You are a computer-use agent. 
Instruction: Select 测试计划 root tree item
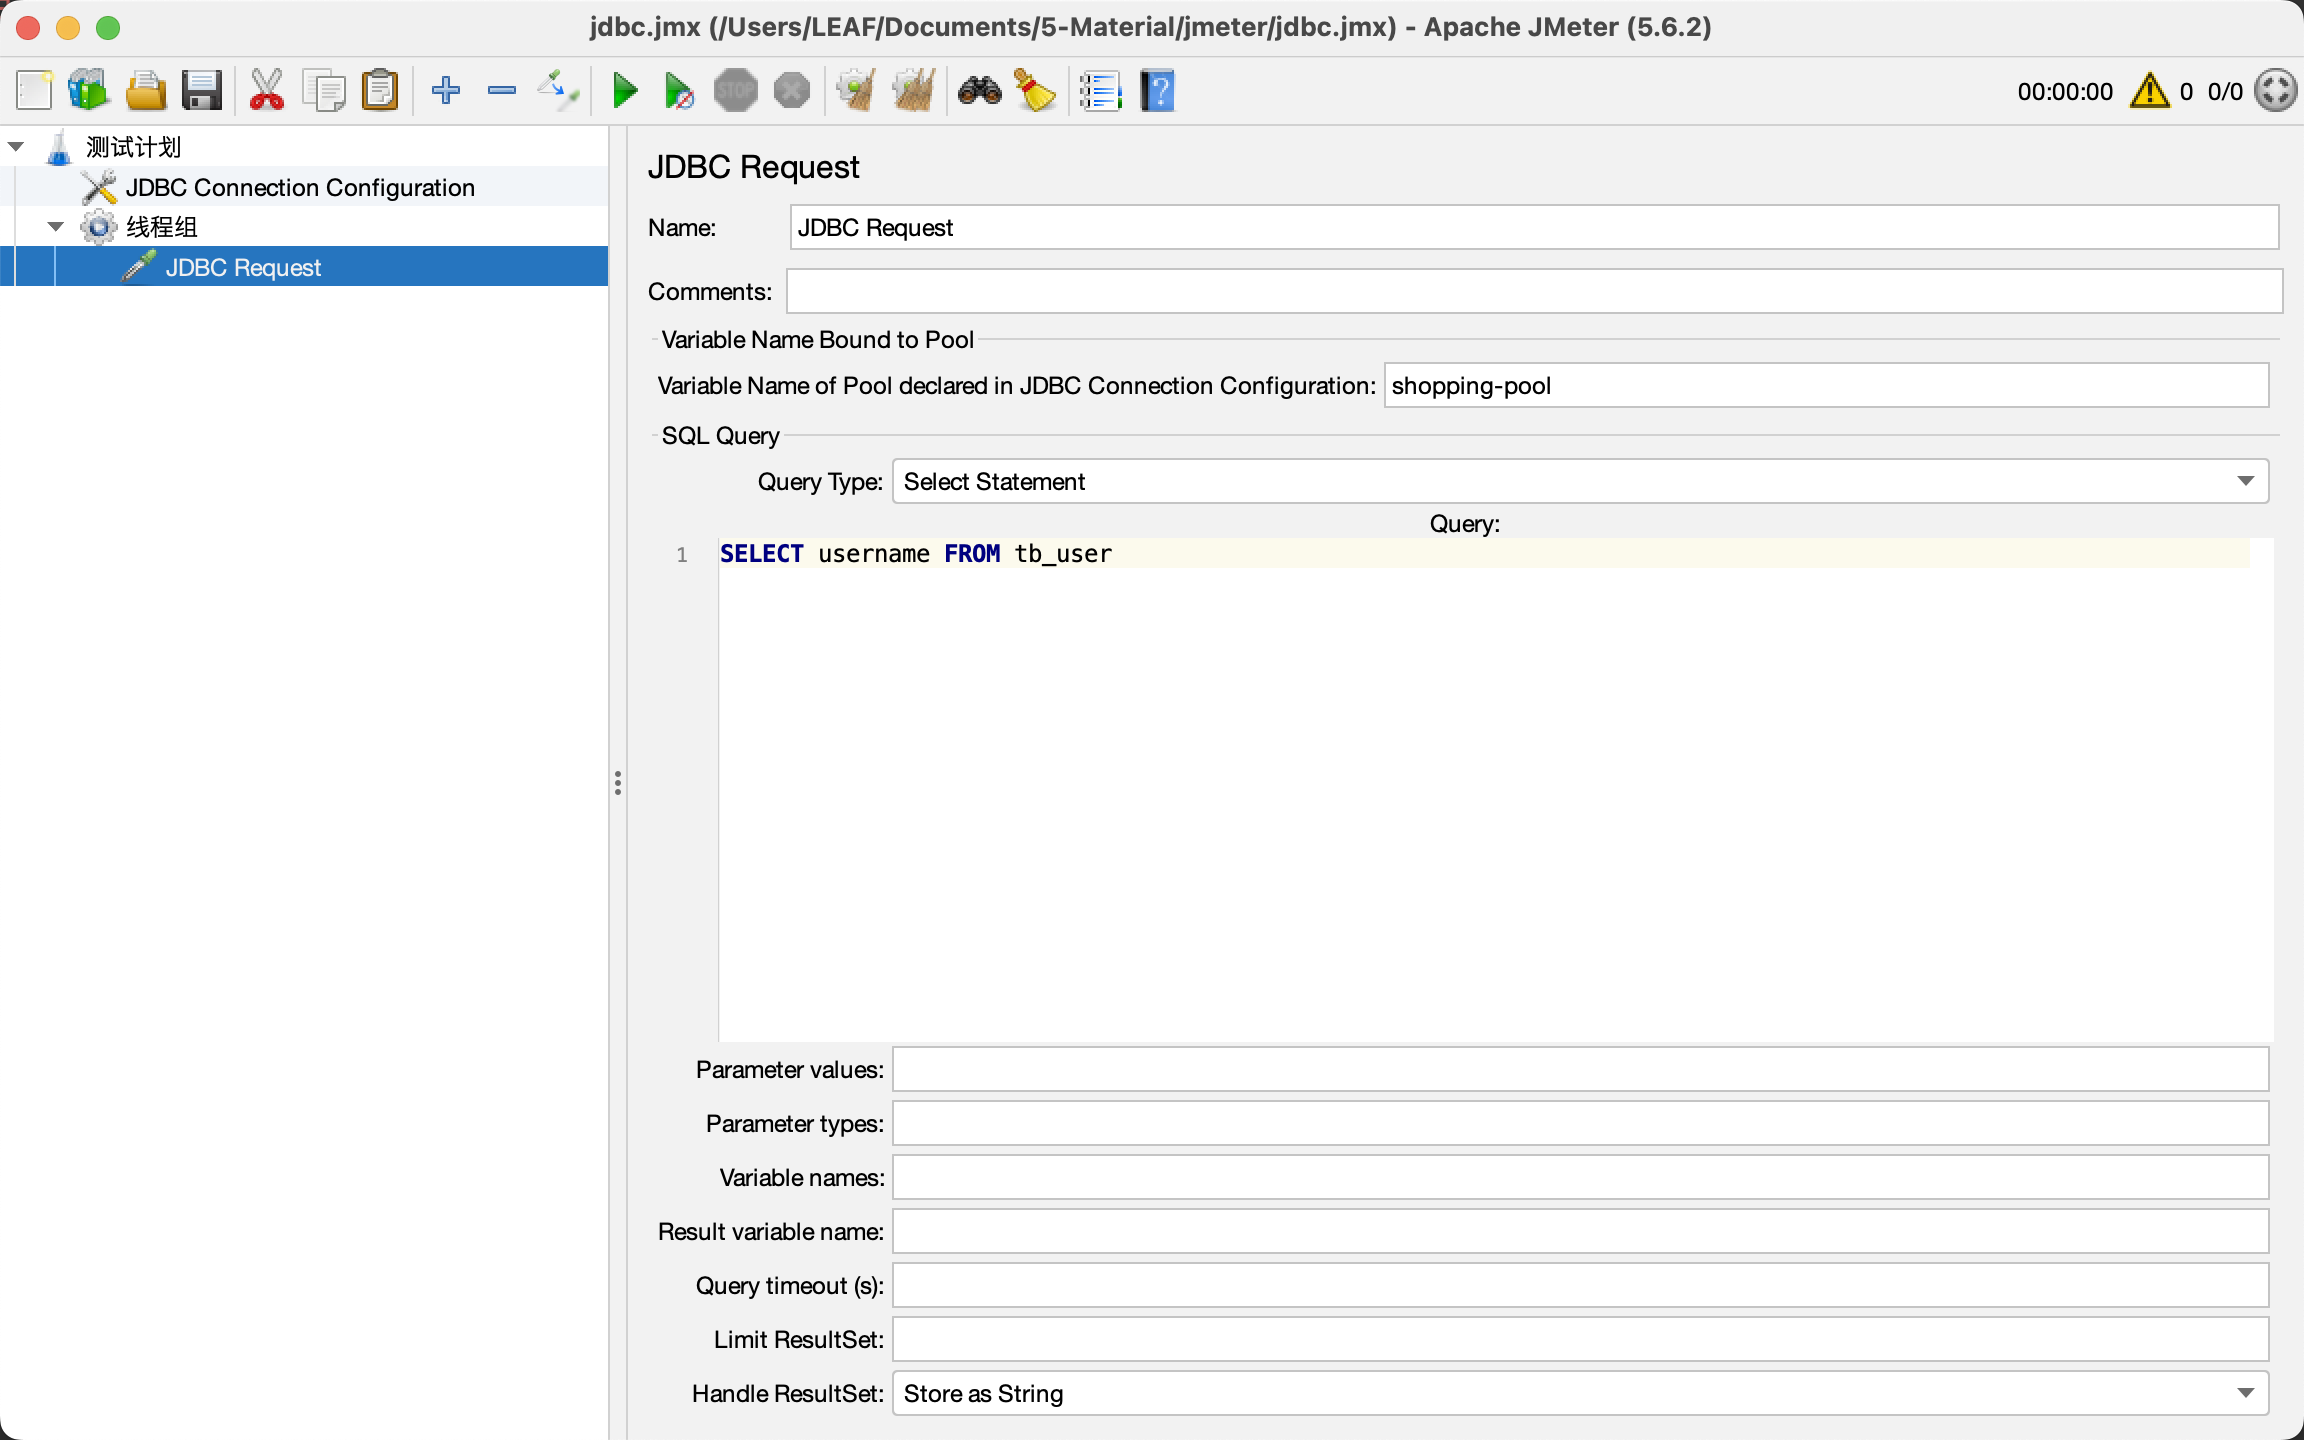(x=133, y=147)
